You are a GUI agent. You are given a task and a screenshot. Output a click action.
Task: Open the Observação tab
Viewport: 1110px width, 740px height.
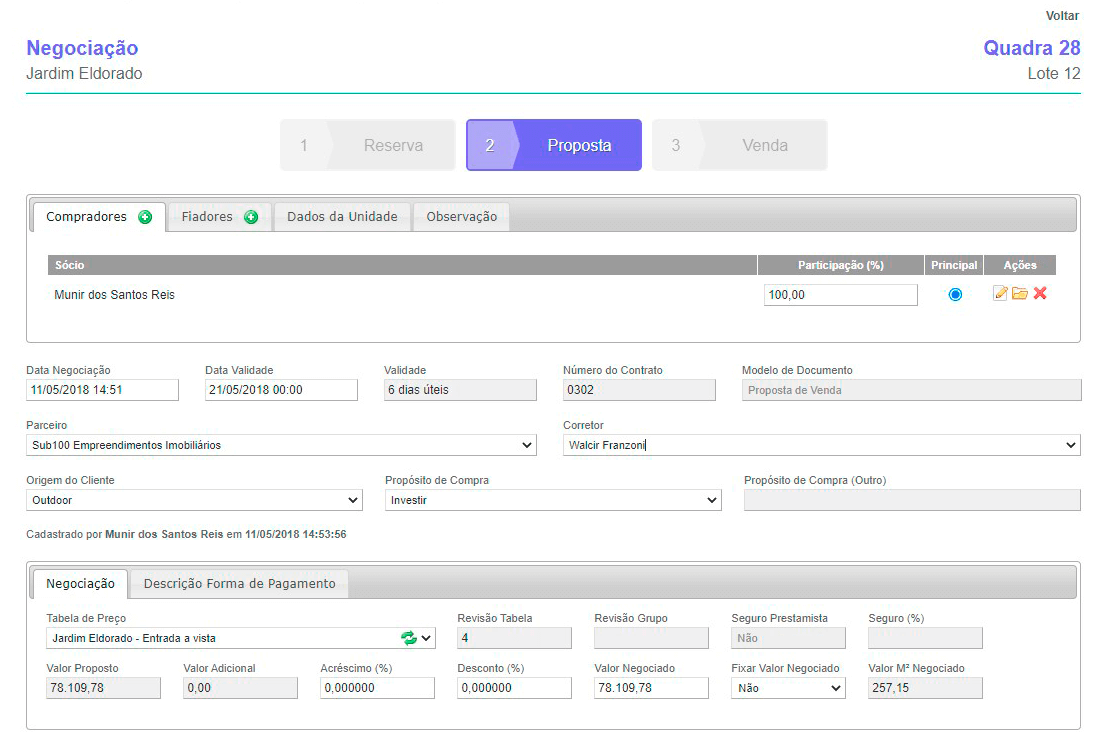[x=461, y=217]
